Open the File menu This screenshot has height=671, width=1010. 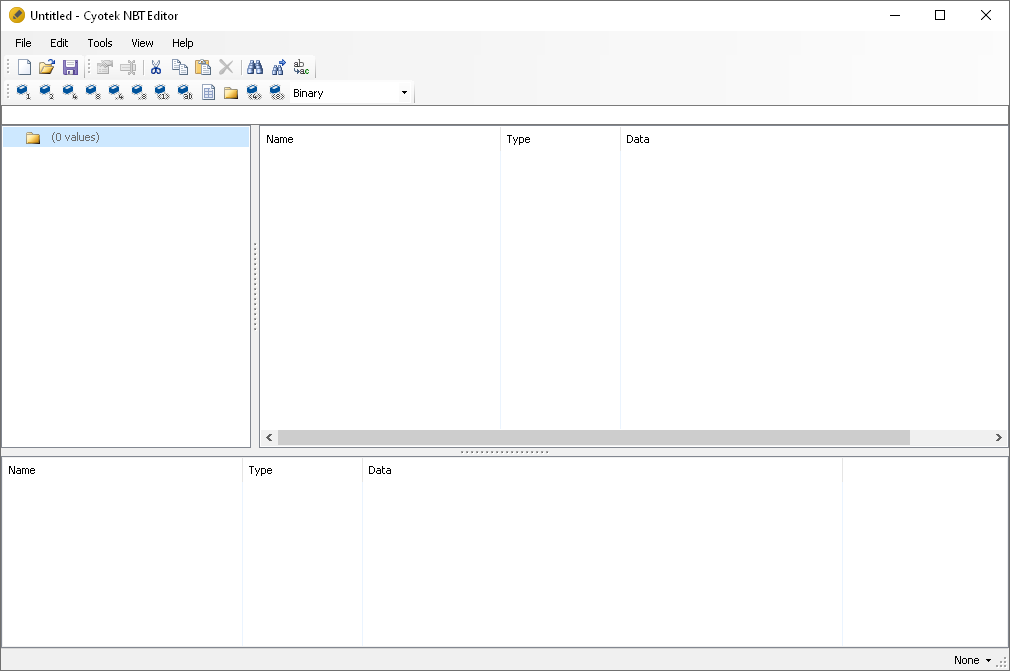click(23, 43)
